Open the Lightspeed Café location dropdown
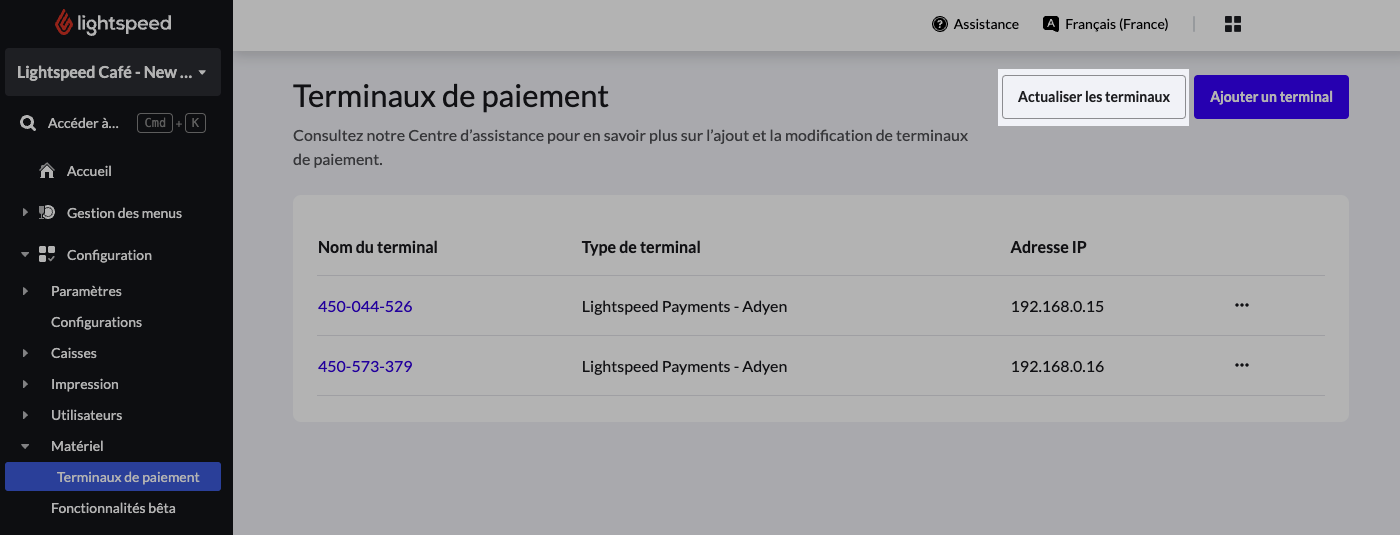 tap(113, 72)
